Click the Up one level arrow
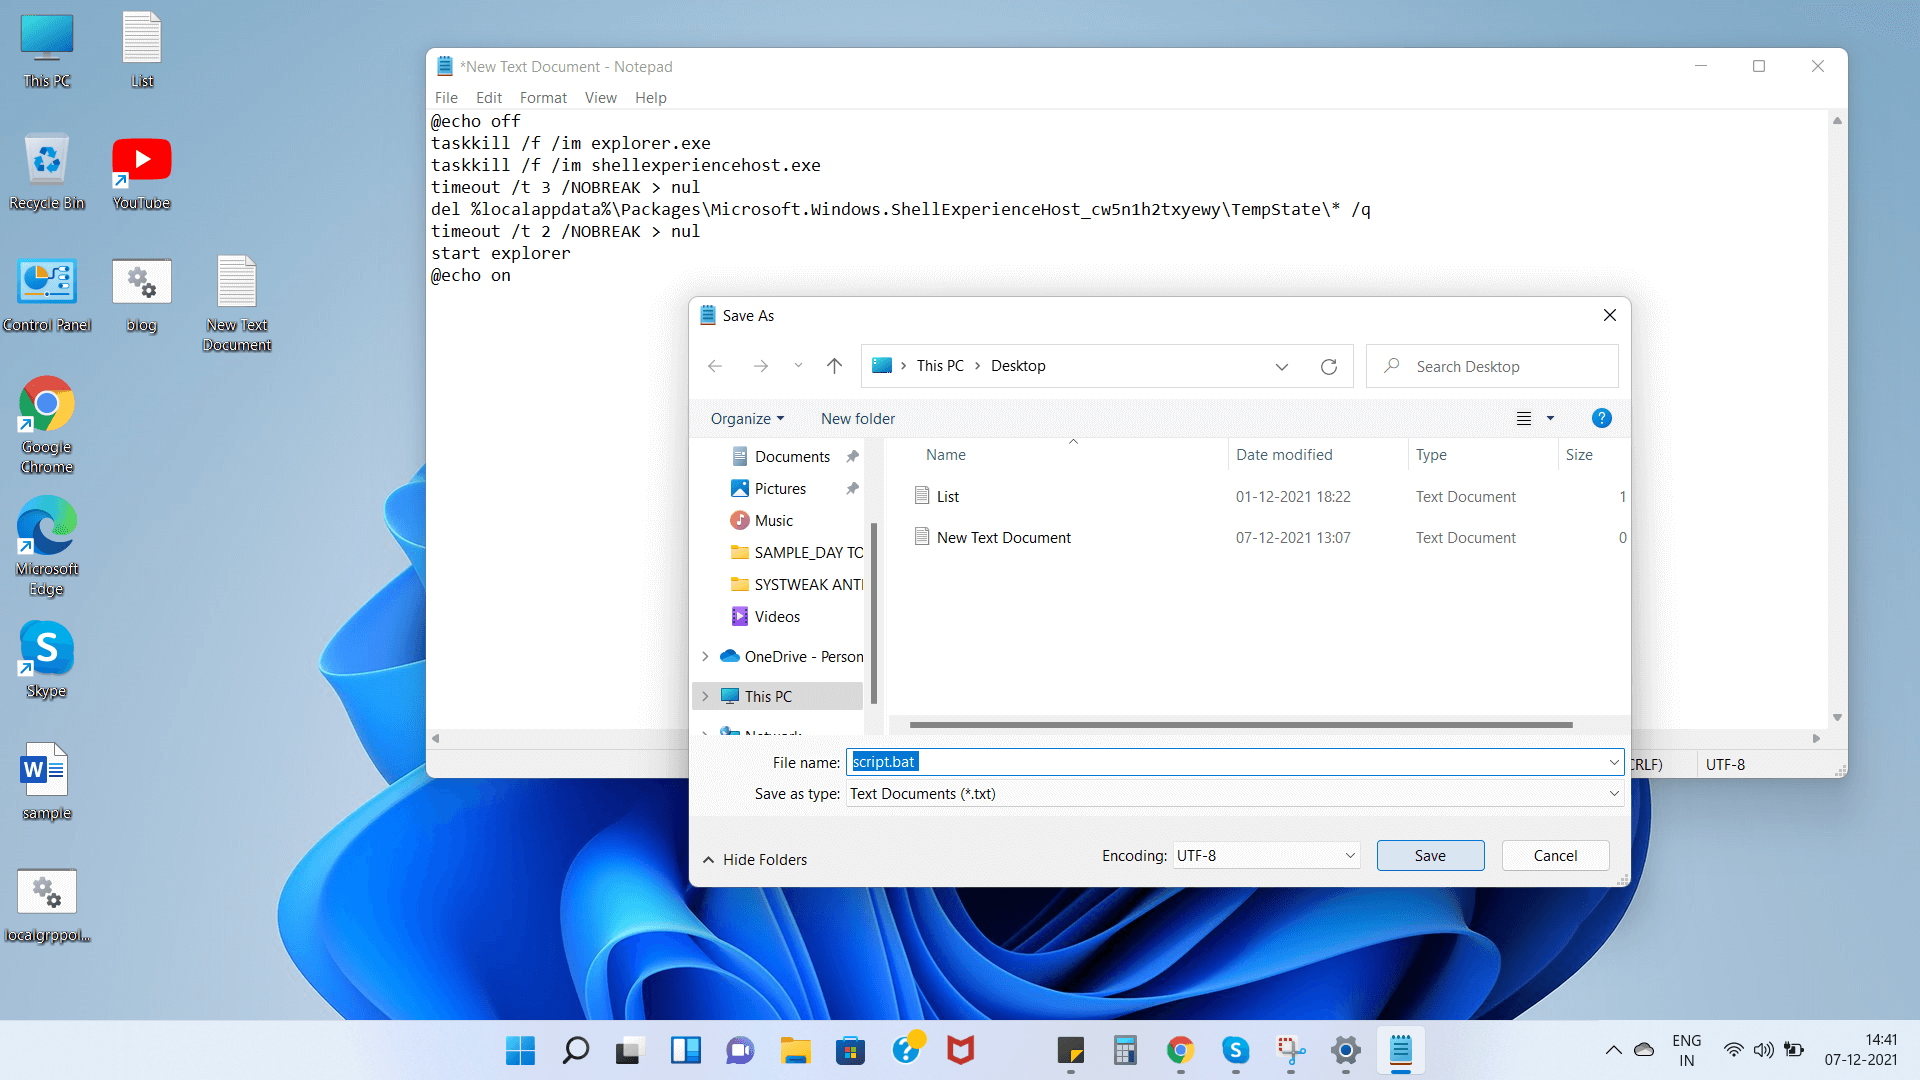 (x=834, y=366)
